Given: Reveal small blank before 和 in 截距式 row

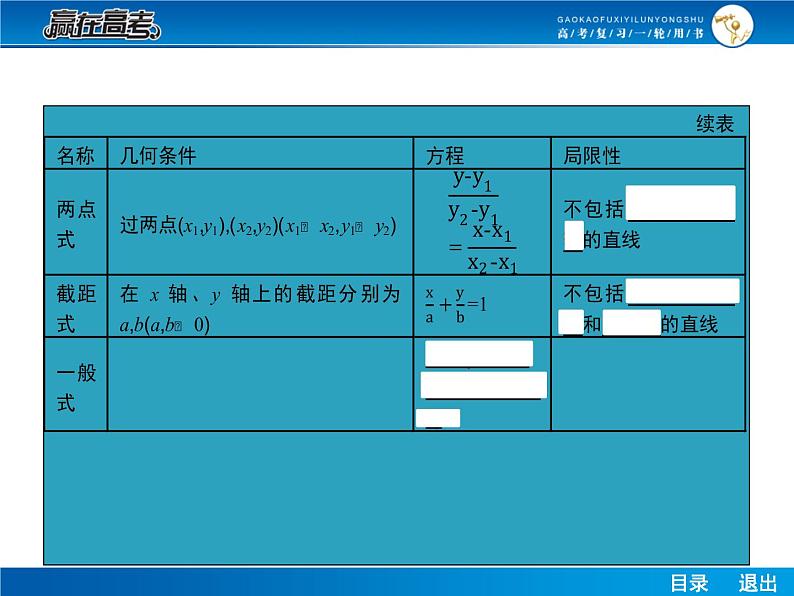Looking at the screenshot, I should pos(571,322).
